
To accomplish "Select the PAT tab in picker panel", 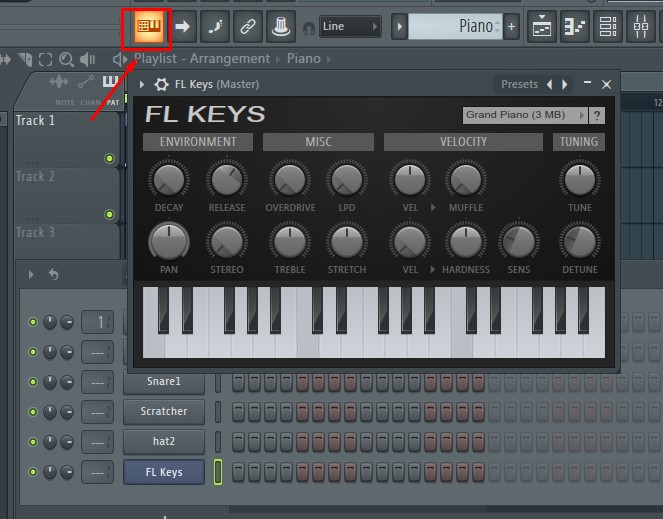I will point(113,102).
